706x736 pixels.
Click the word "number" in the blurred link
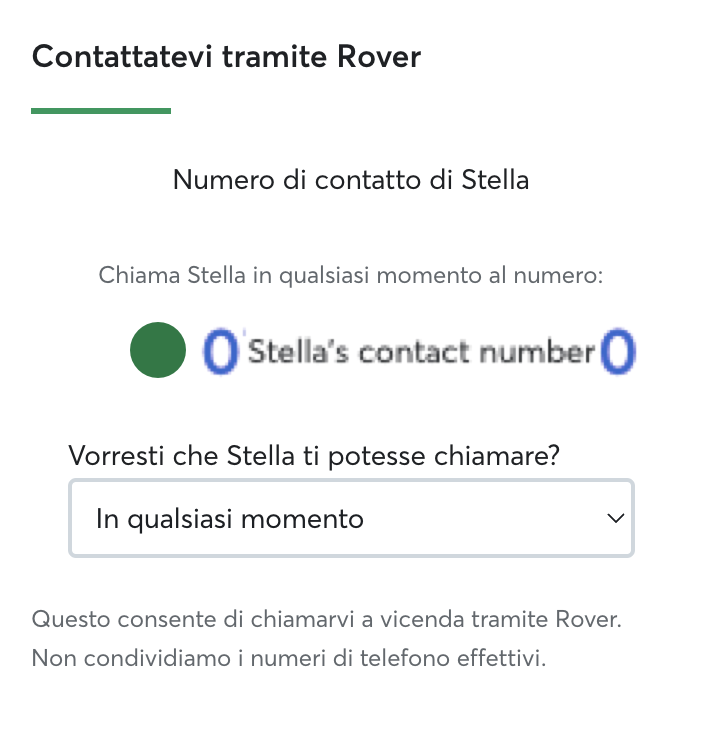(x=537, y=352)
